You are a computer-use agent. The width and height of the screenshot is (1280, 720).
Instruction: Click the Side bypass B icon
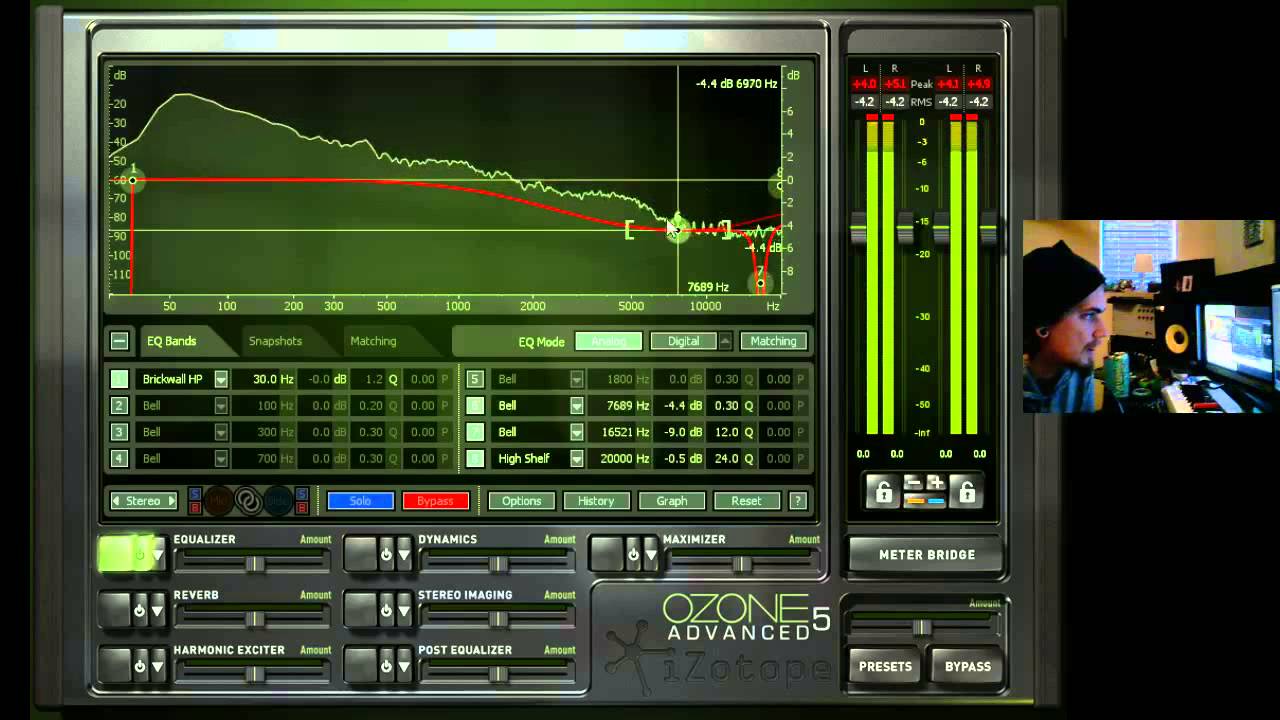tap(301, 507)
